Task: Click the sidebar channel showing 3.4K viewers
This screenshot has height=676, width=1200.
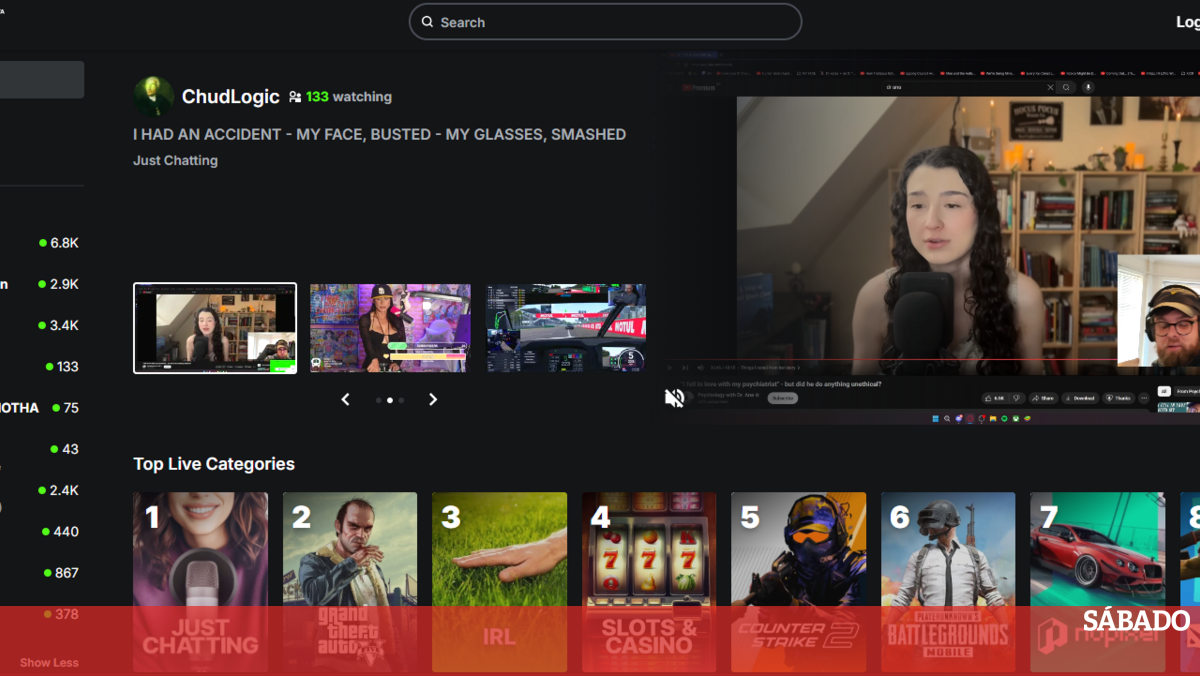Action: click(x=42, y=325)
